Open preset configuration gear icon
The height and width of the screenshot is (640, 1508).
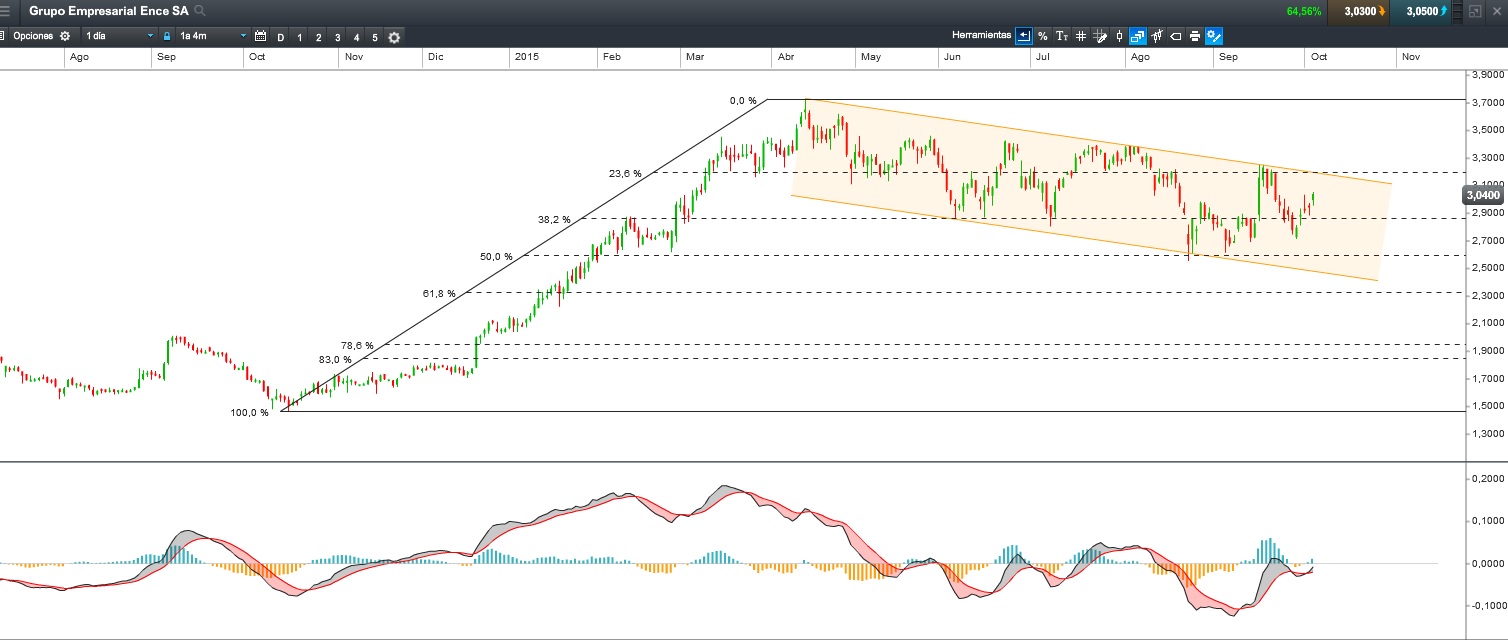click(394, 37)
